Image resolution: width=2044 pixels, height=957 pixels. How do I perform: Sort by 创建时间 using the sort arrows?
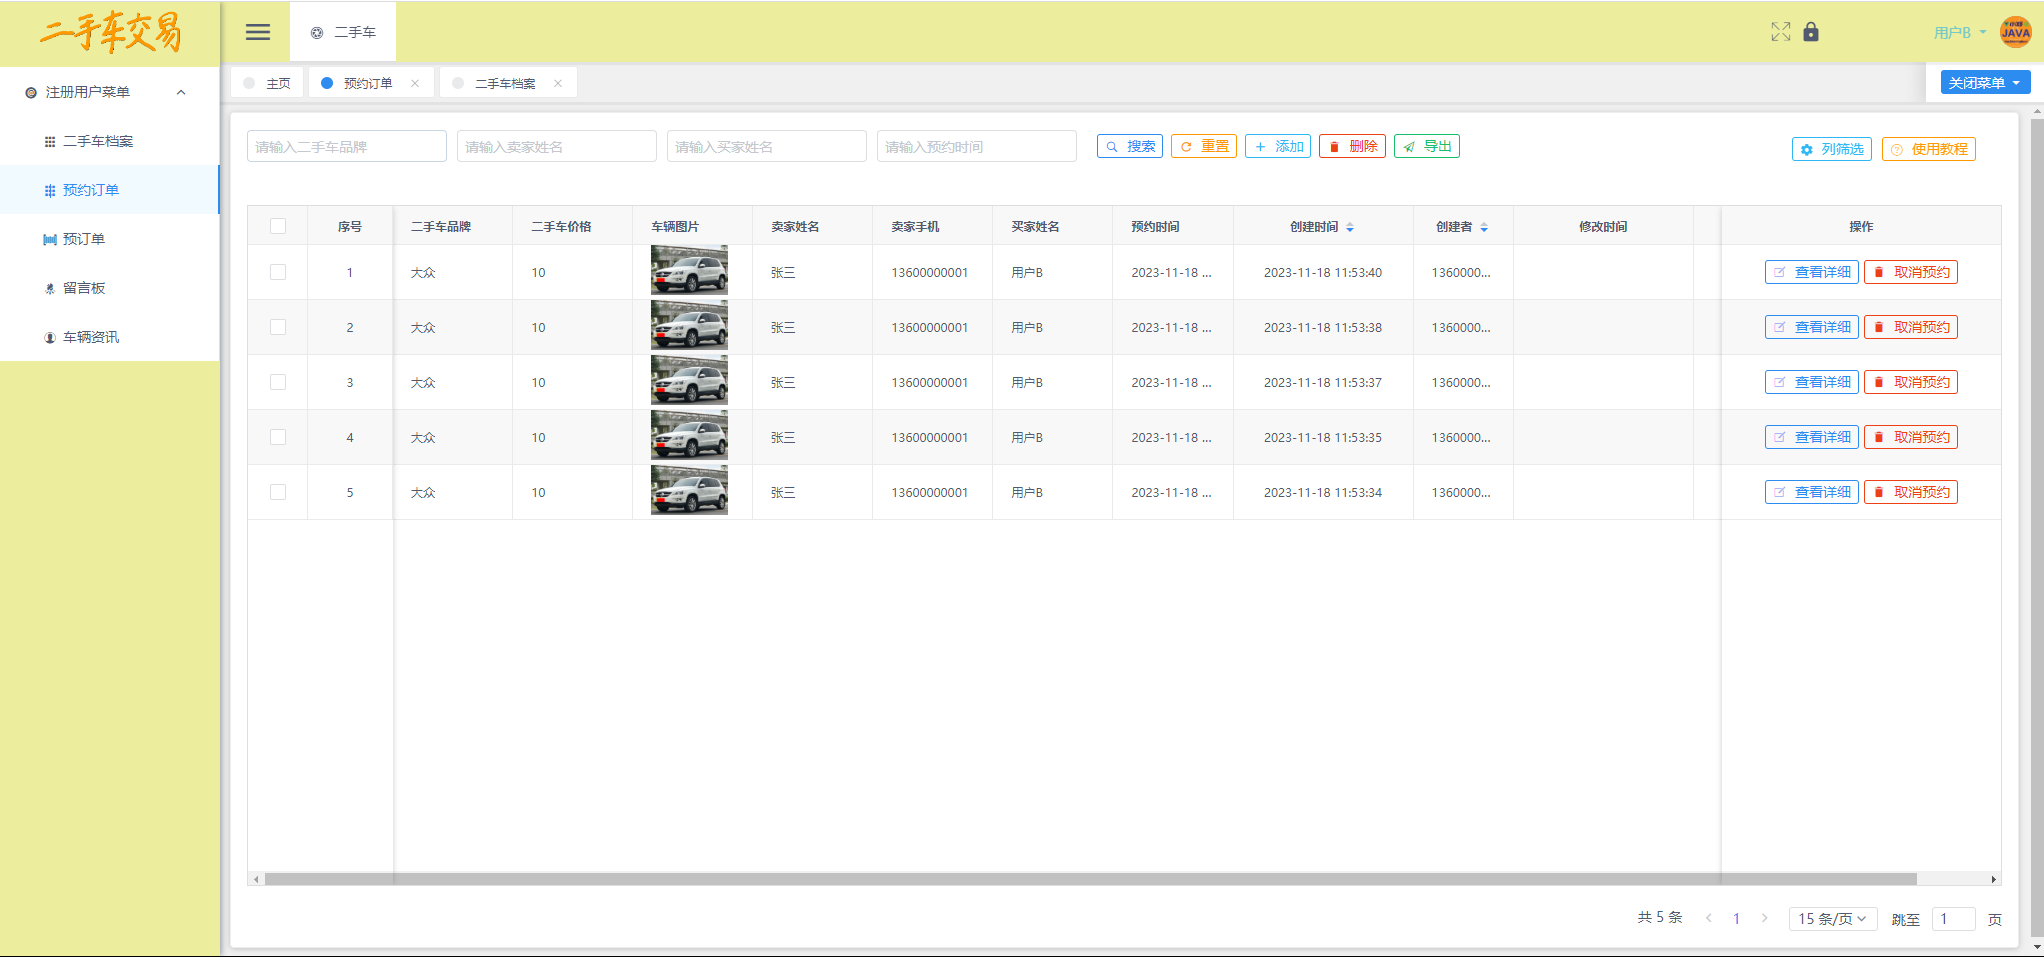click(1350, 228)
